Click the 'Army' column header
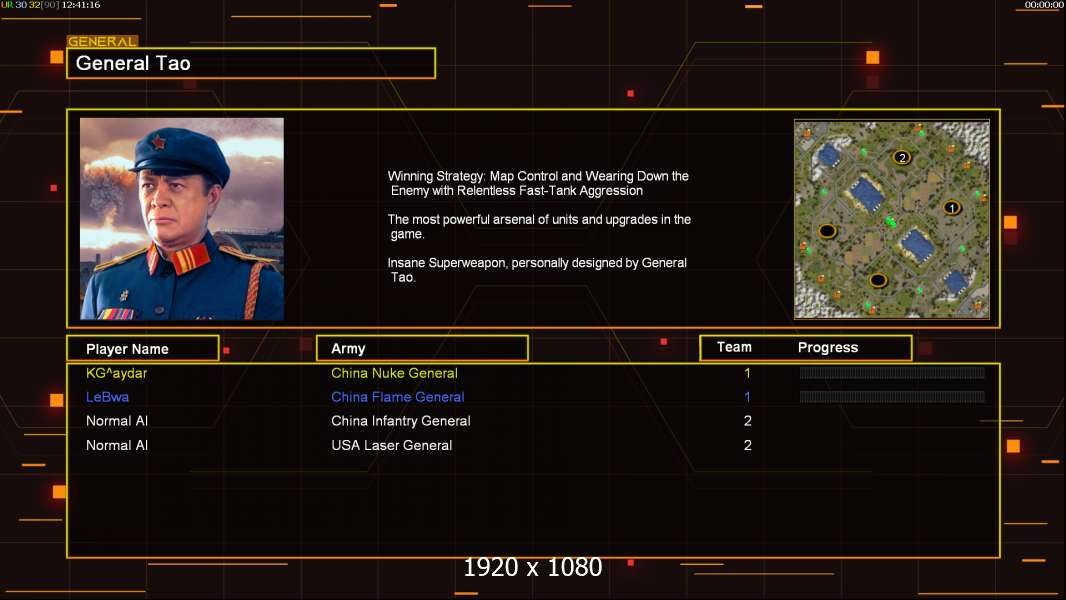 click(x=422, y=349)
